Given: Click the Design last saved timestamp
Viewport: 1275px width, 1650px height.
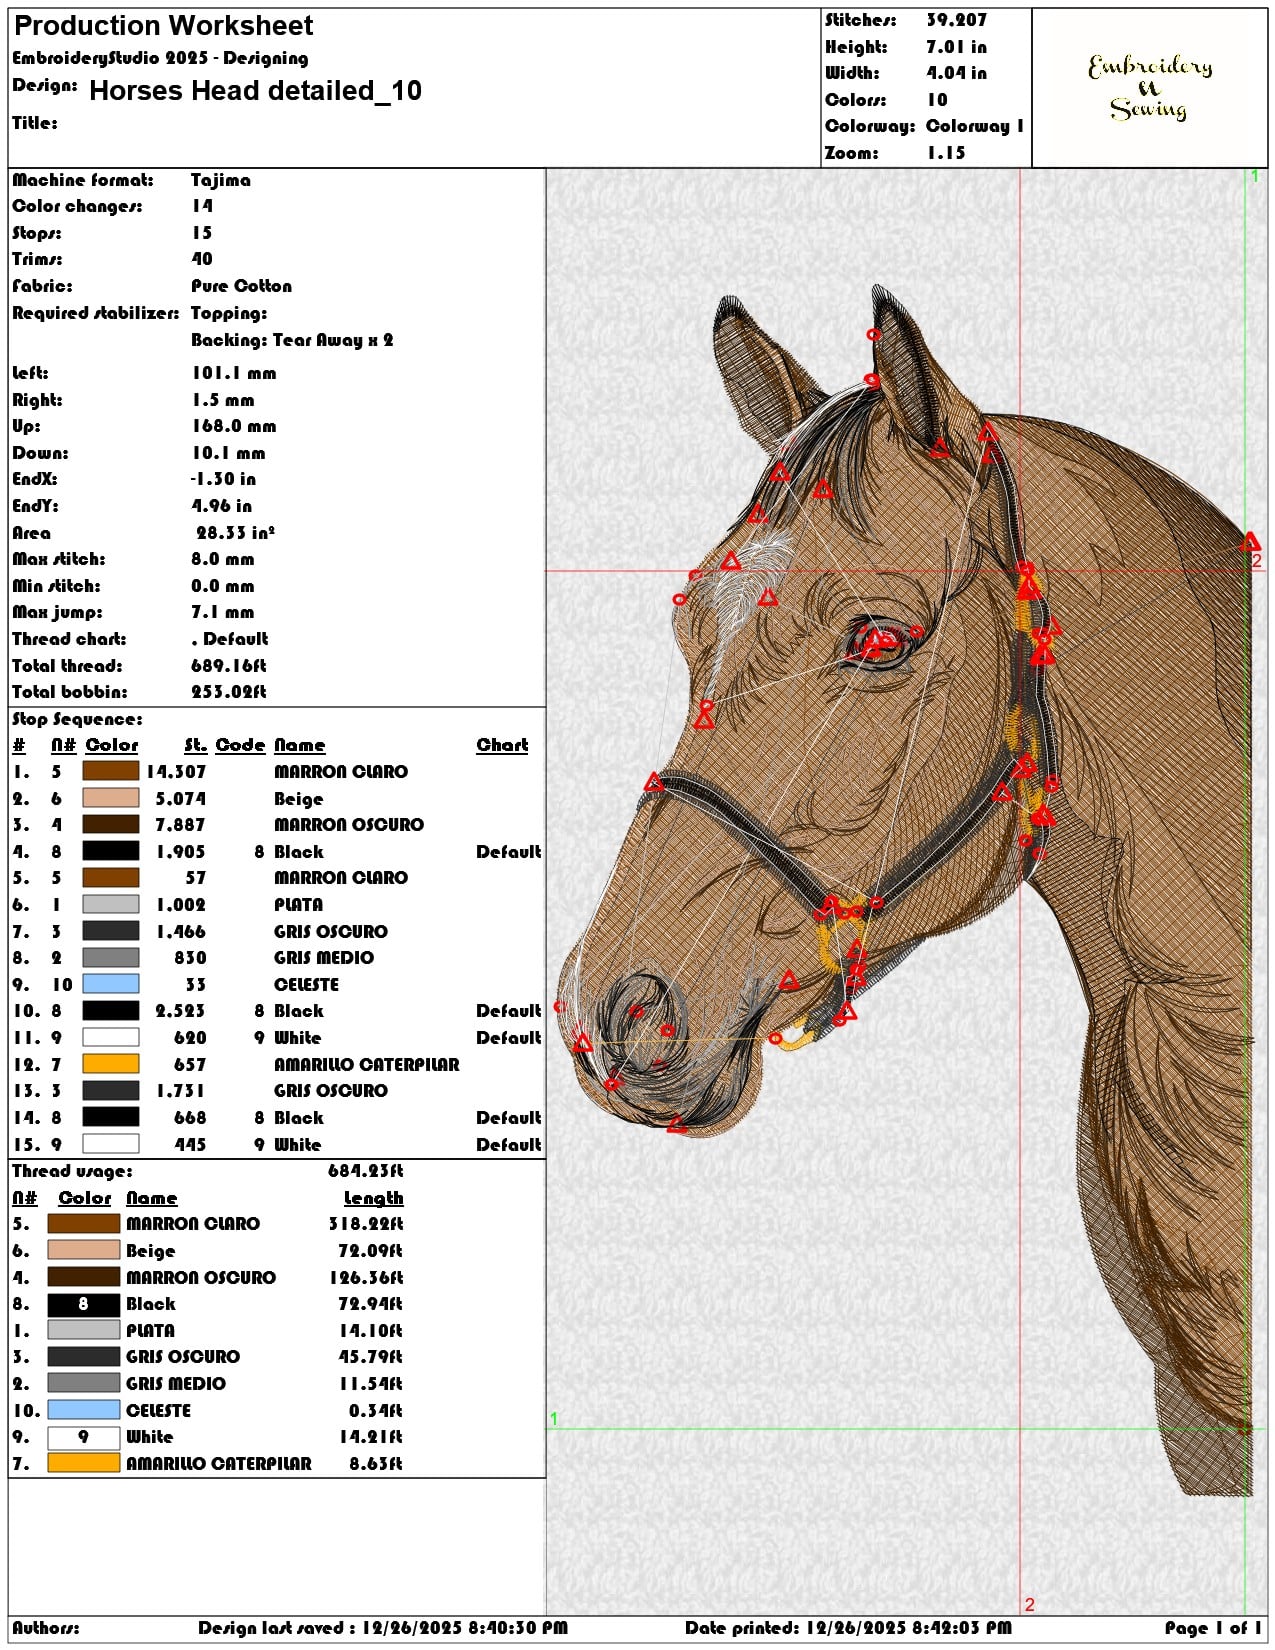Looking at the screenshot, I should 383,1628.
